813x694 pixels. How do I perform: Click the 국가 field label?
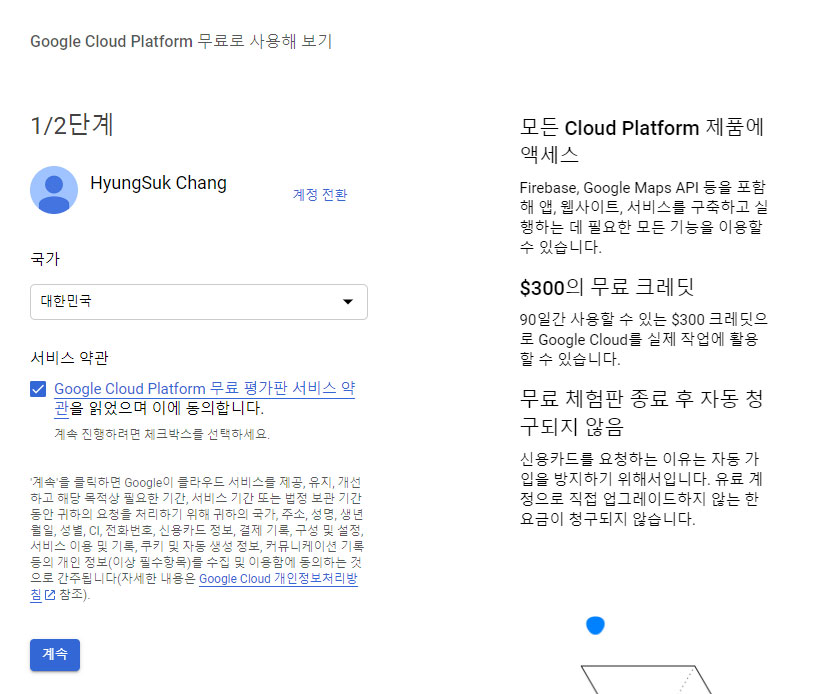(x=45, y=259)
